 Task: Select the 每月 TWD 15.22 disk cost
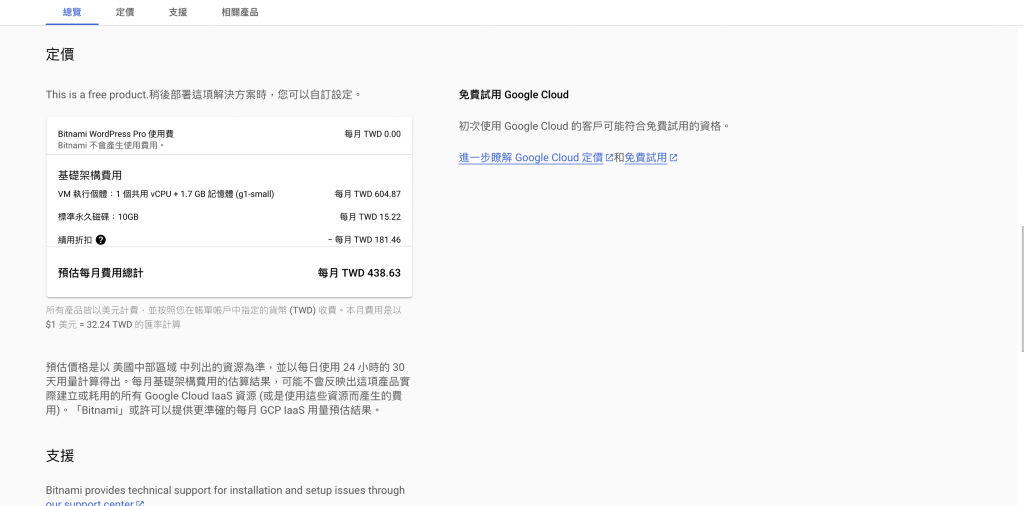point(370,217)
